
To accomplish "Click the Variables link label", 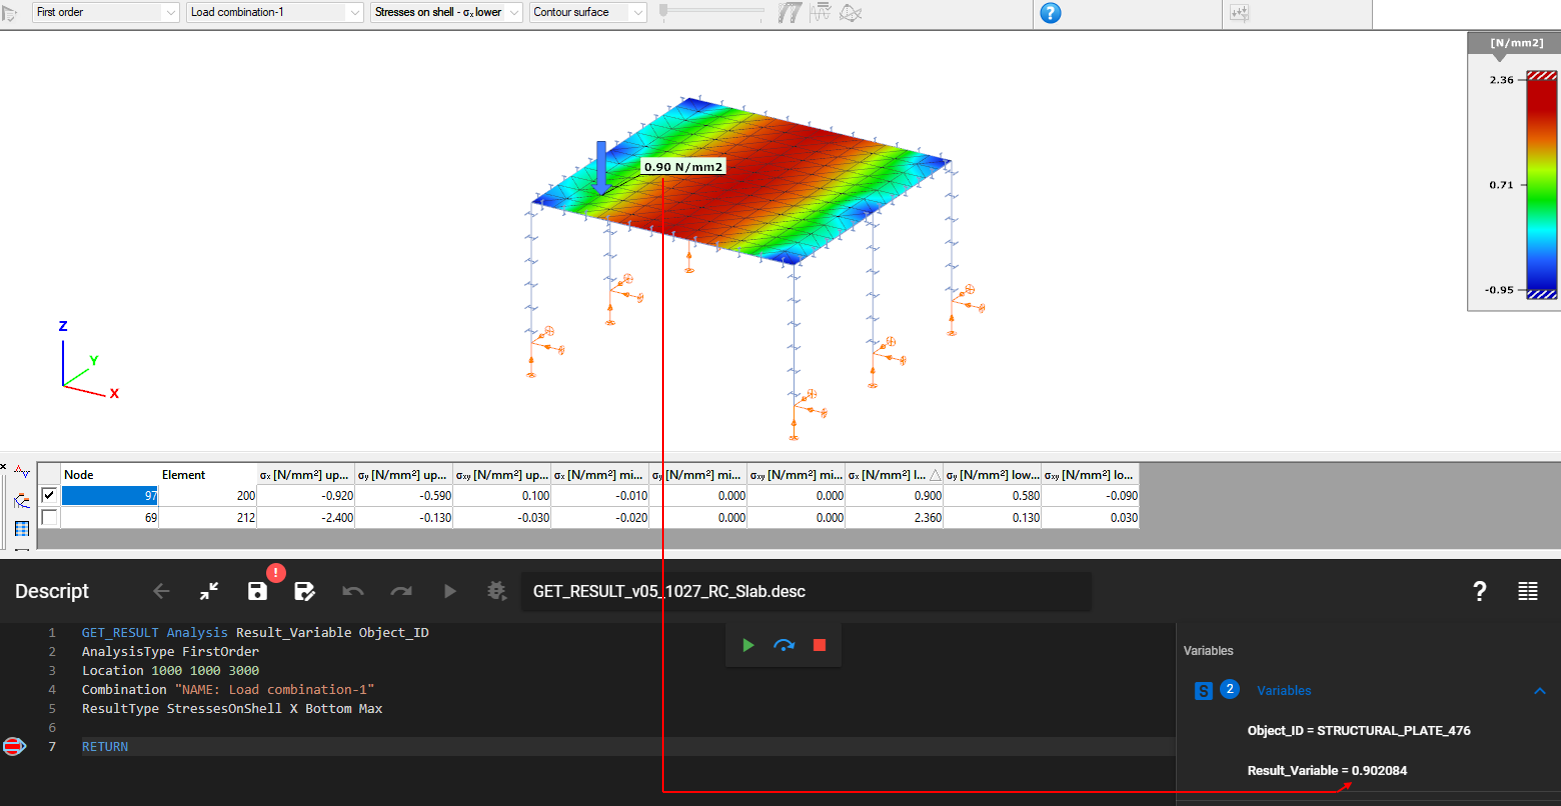I will (1284, 690).
